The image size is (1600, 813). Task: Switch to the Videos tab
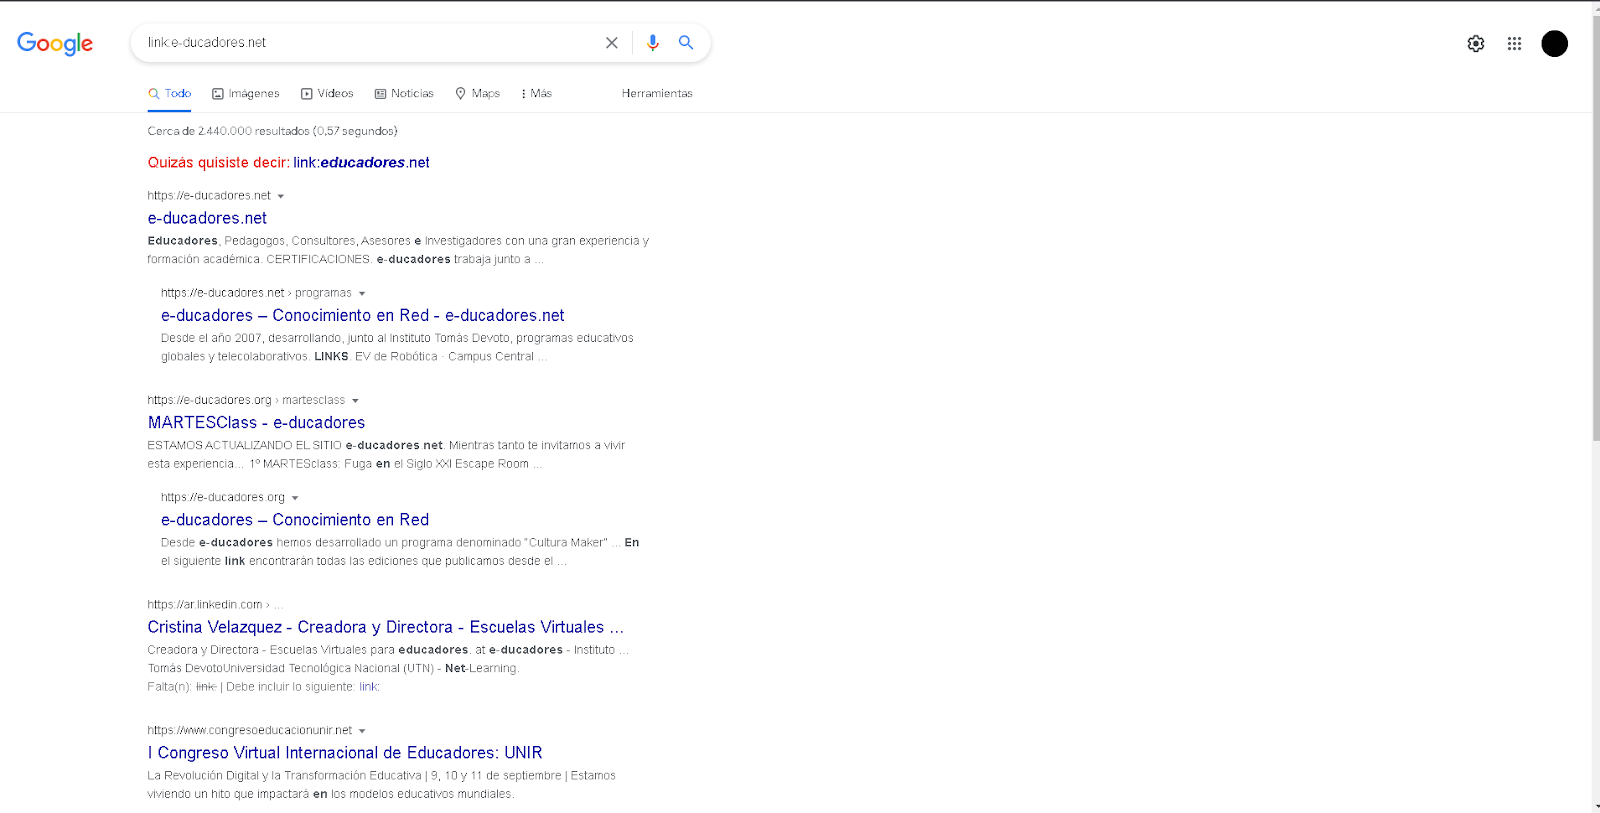pos(327,94)
